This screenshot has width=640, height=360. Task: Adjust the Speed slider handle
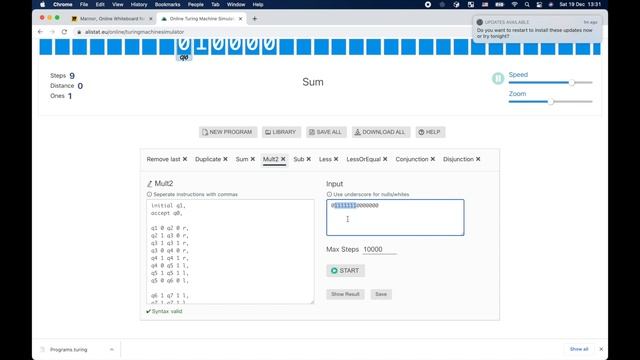571,82
